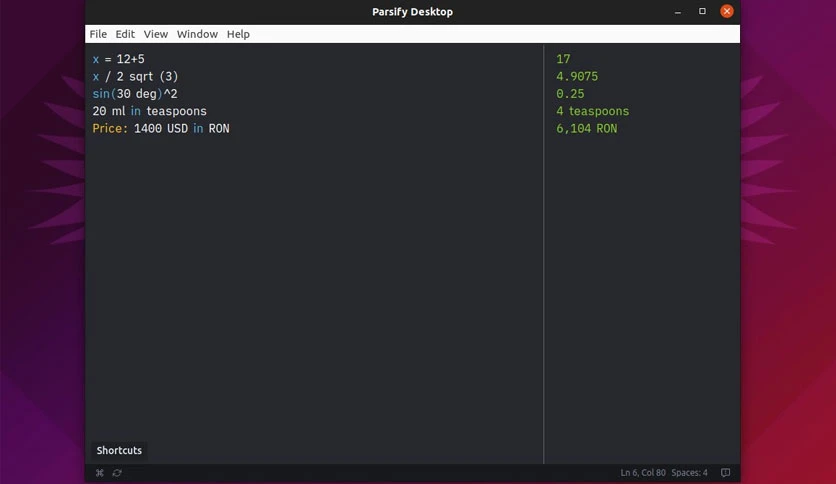The image size is (836, 484).
Task: Click the keyboard shortcuts command icon
Action: point(99,473)
